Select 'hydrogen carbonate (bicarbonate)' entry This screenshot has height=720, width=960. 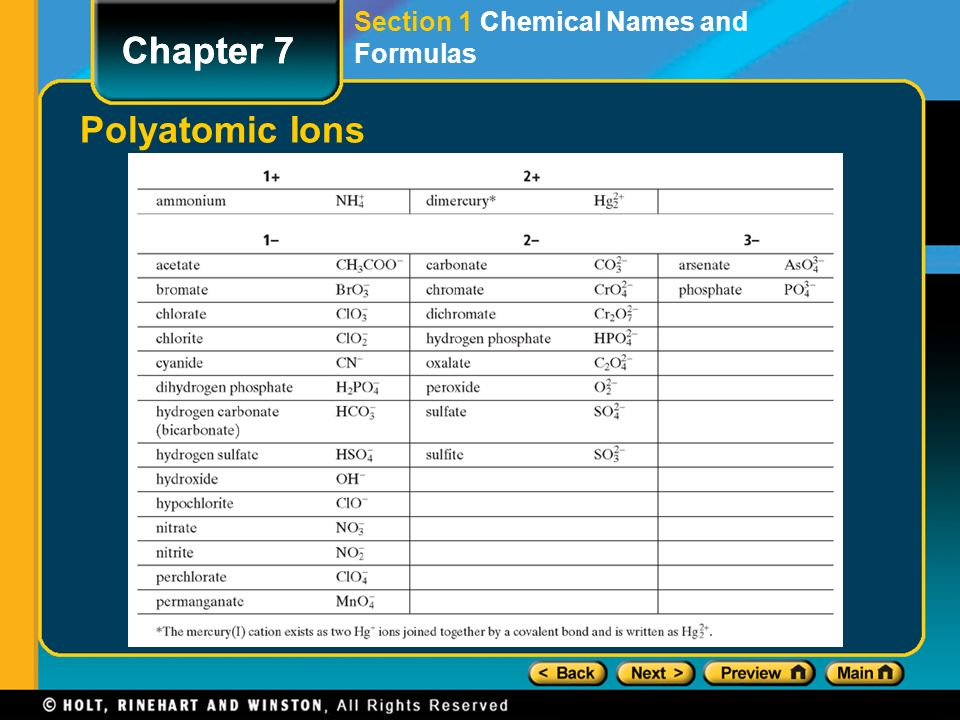(217, 421)
